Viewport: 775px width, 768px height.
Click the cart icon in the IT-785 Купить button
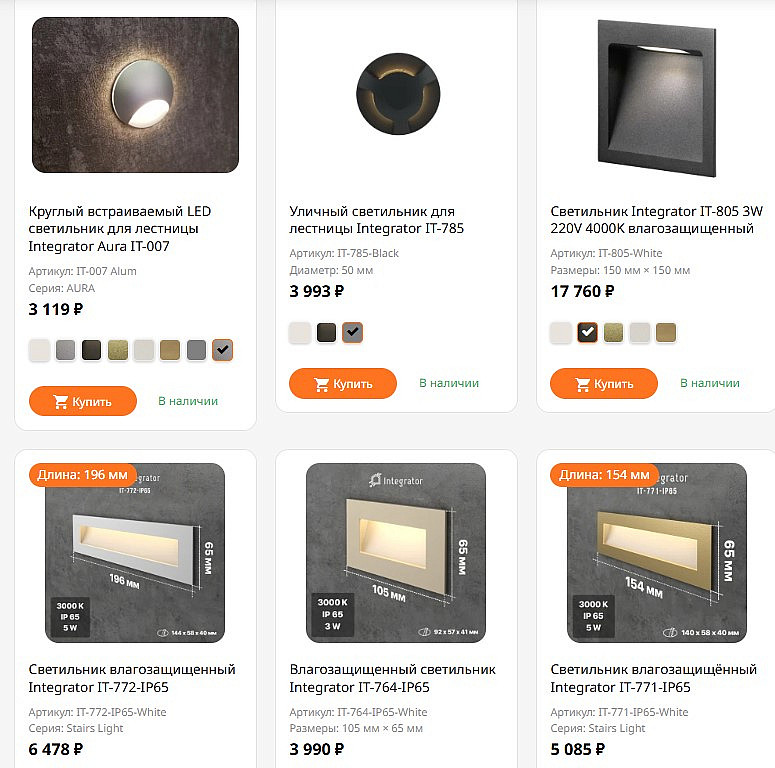coord(322,384)
